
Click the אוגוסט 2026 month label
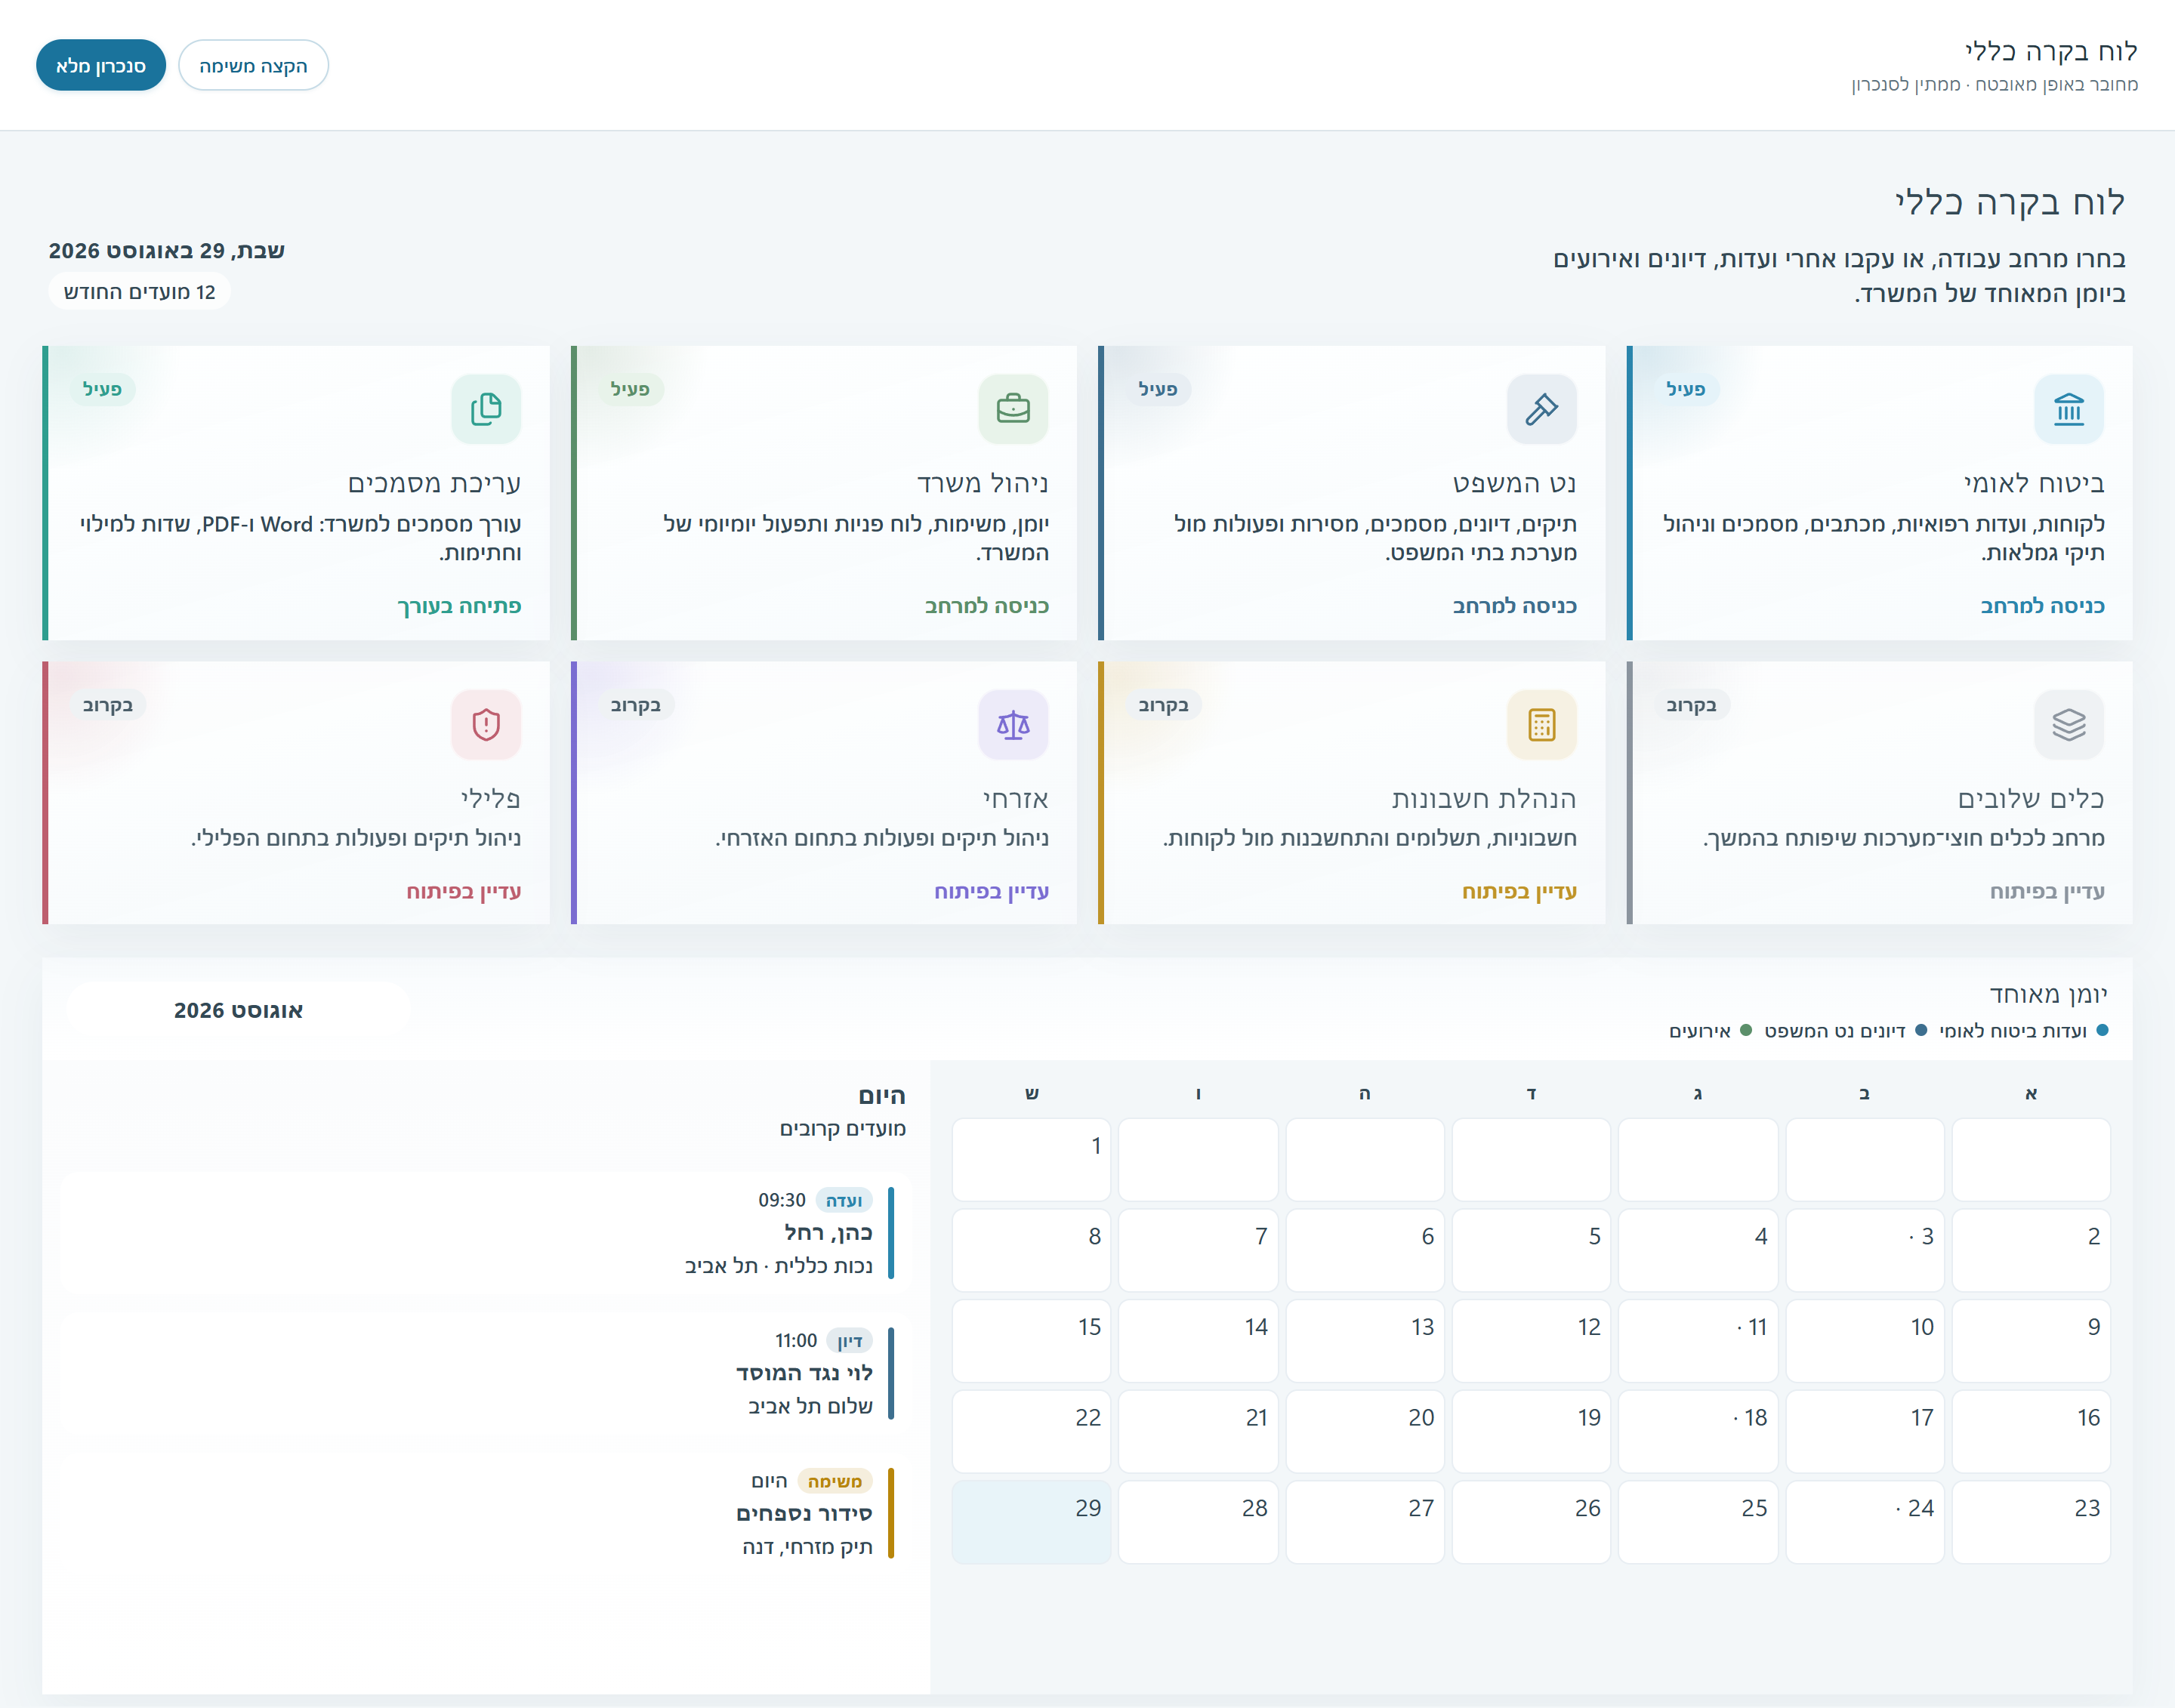238,1010
